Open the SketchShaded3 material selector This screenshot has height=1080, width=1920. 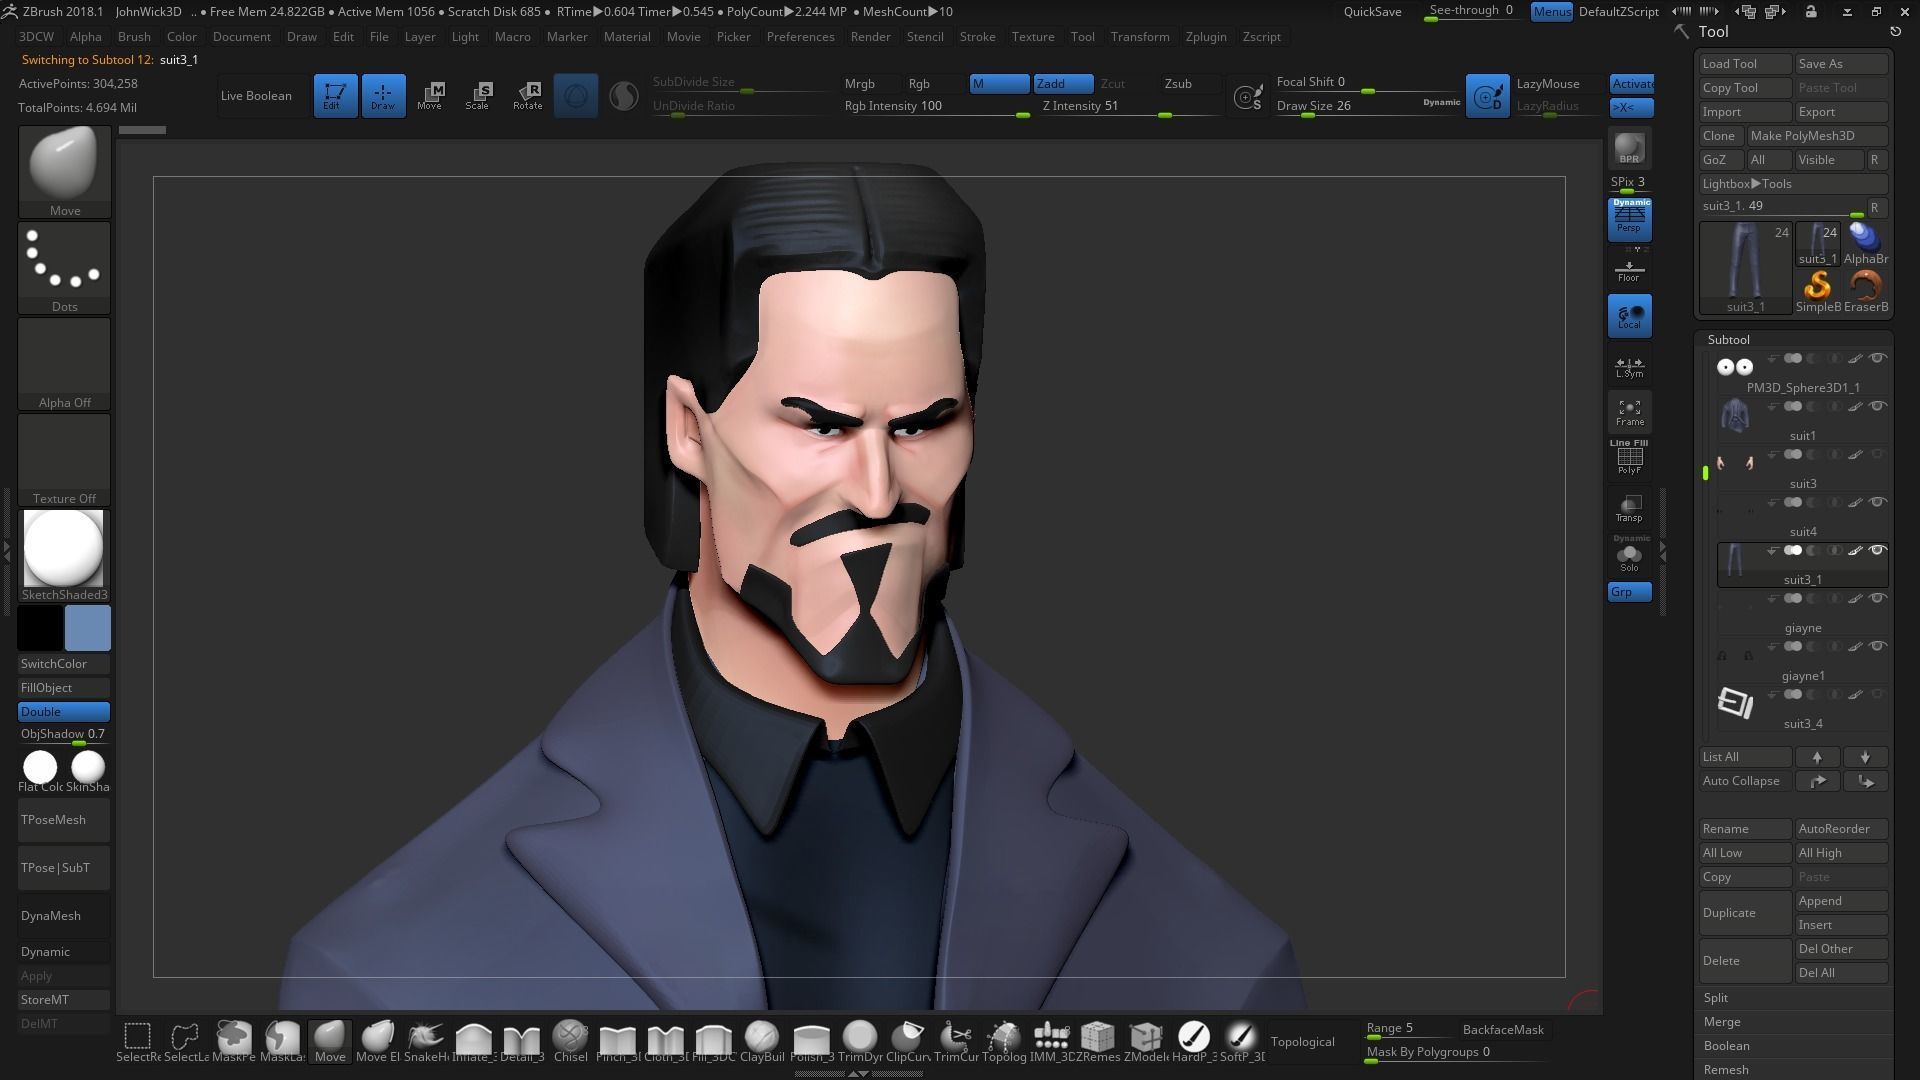click(x=64, y=555)
